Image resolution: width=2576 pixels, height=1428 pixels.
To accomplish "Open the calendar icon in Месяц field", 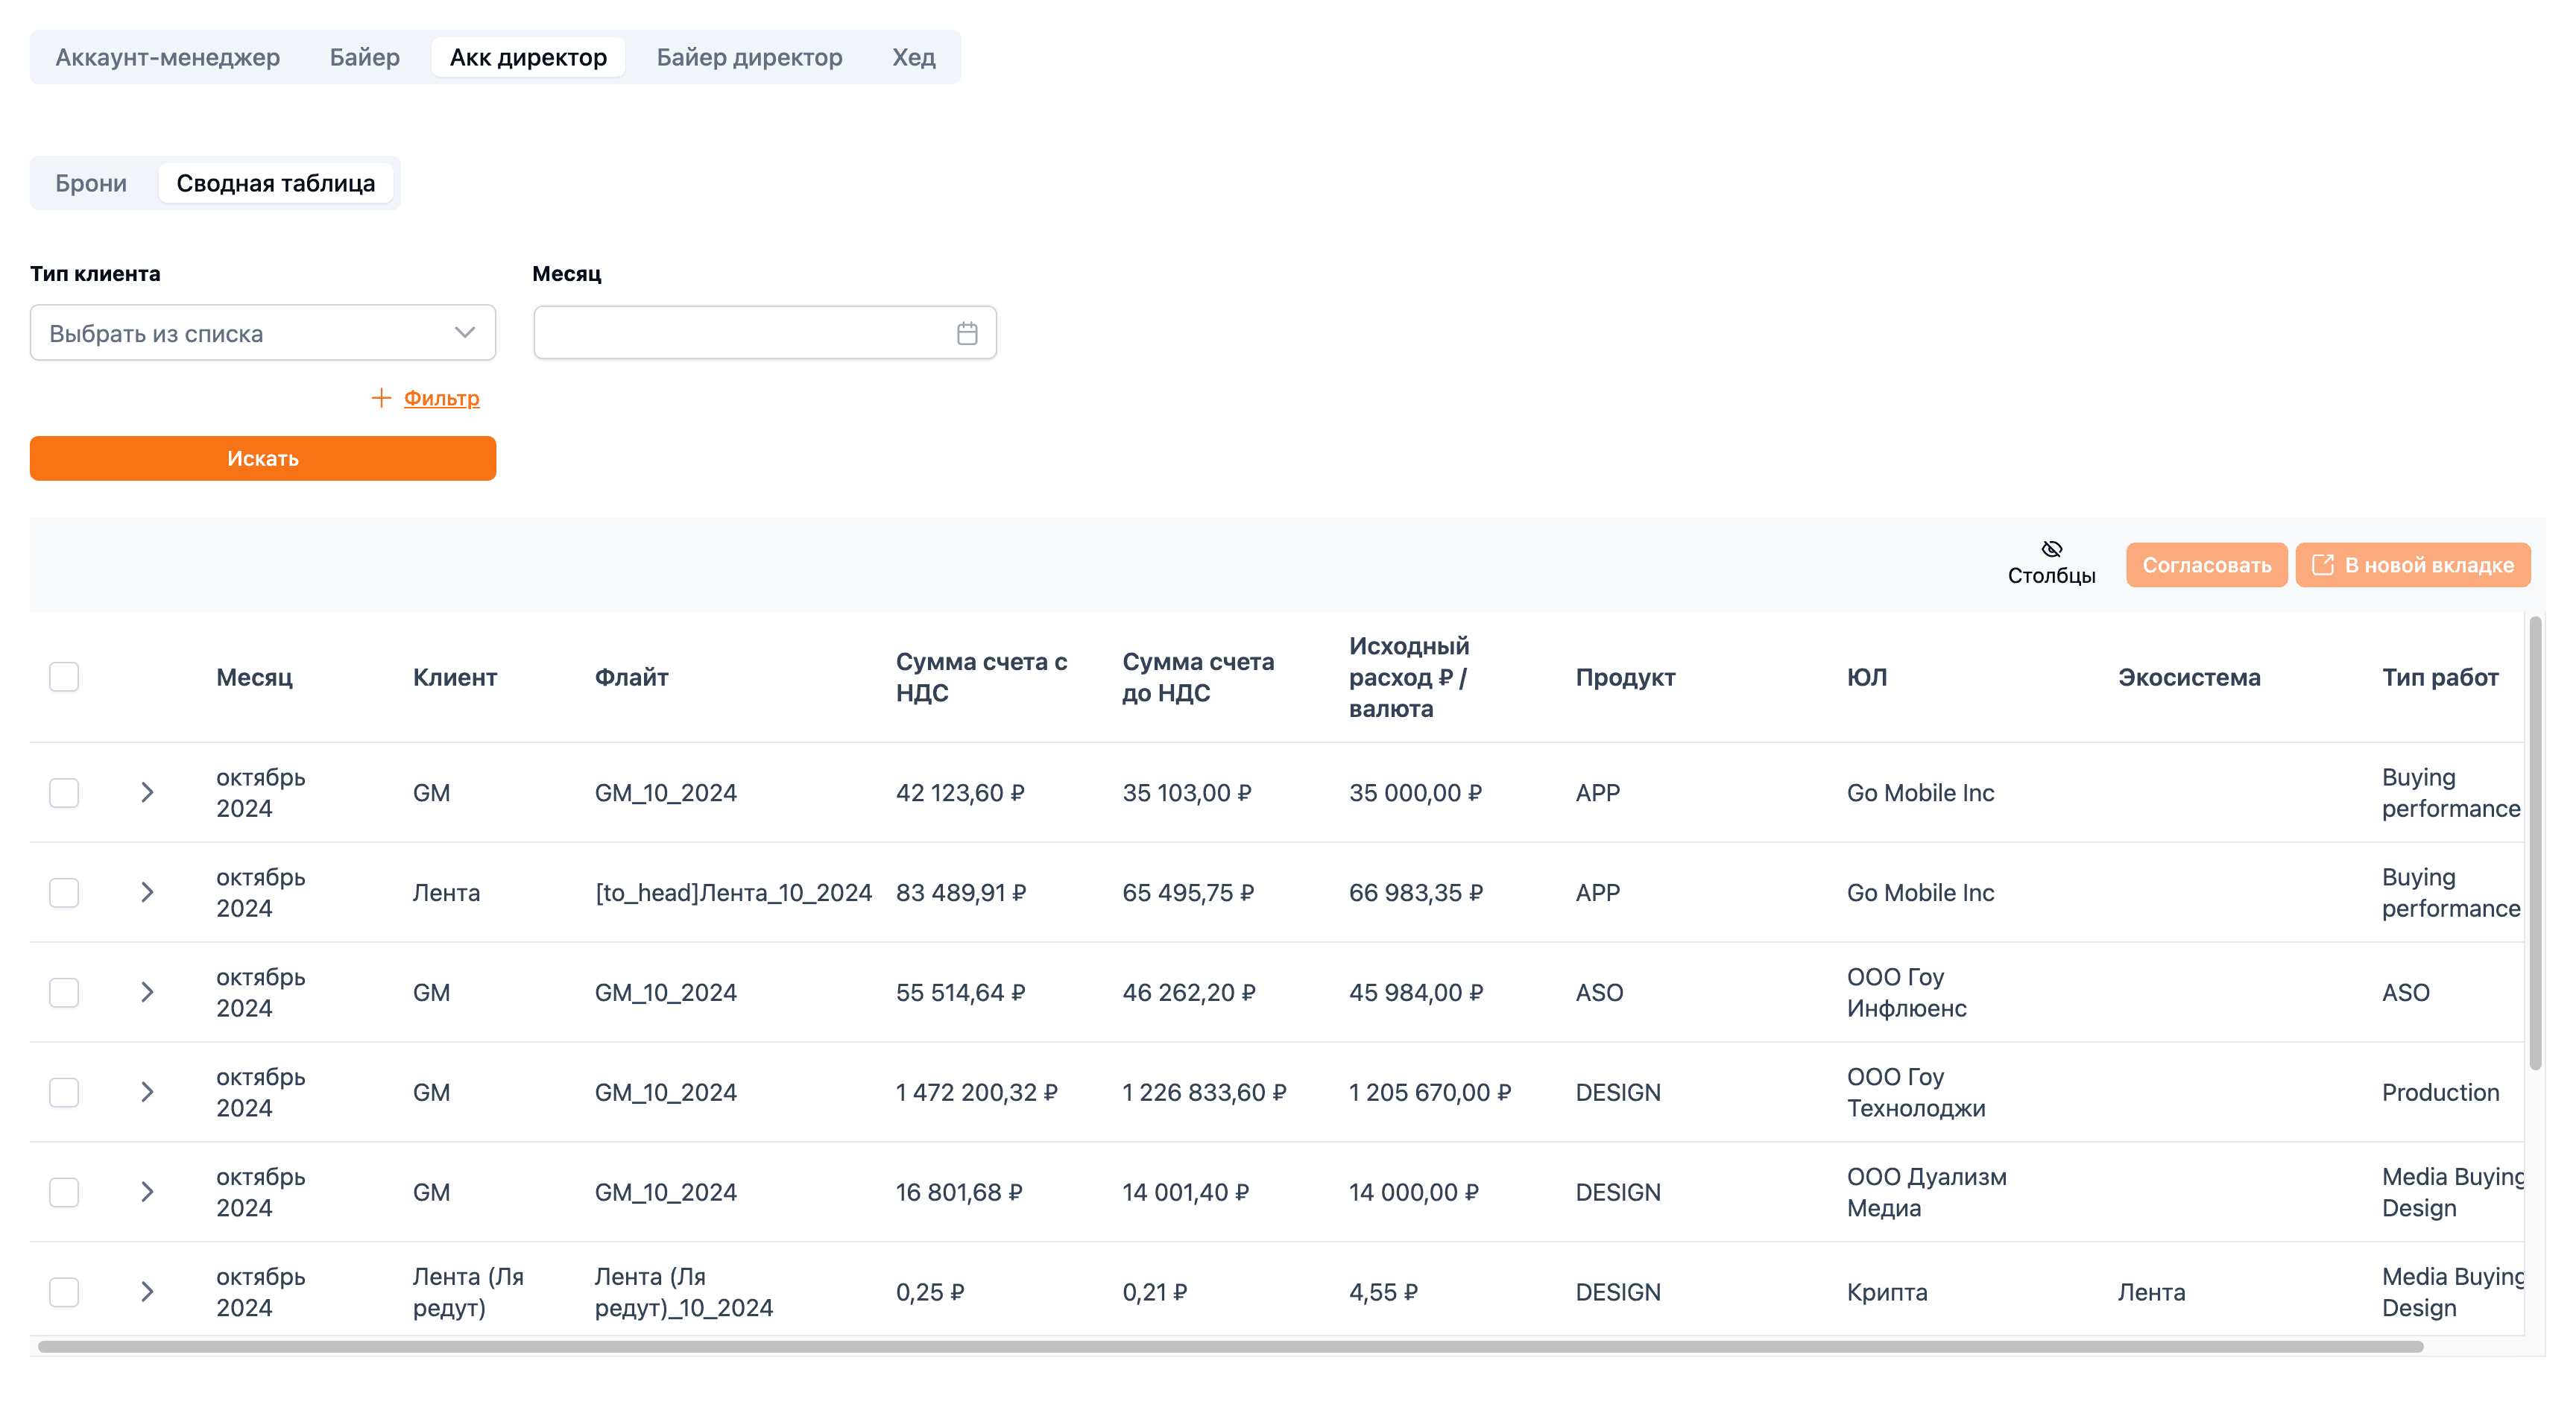I will point(966,333).
